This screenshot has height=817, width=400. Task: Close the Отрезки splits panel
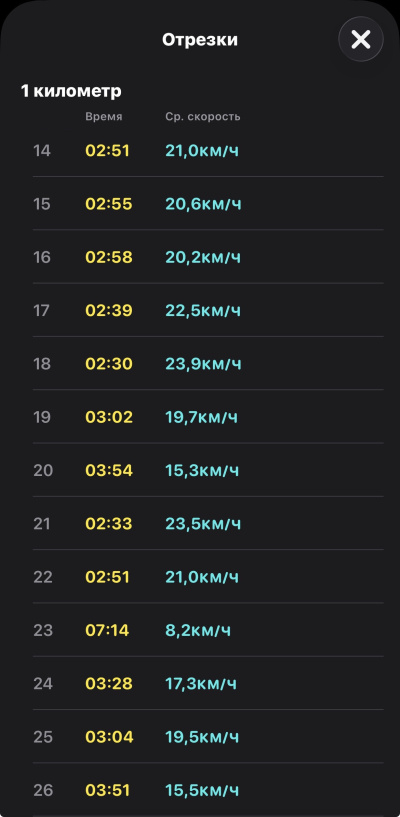click(x=361, y=39)
